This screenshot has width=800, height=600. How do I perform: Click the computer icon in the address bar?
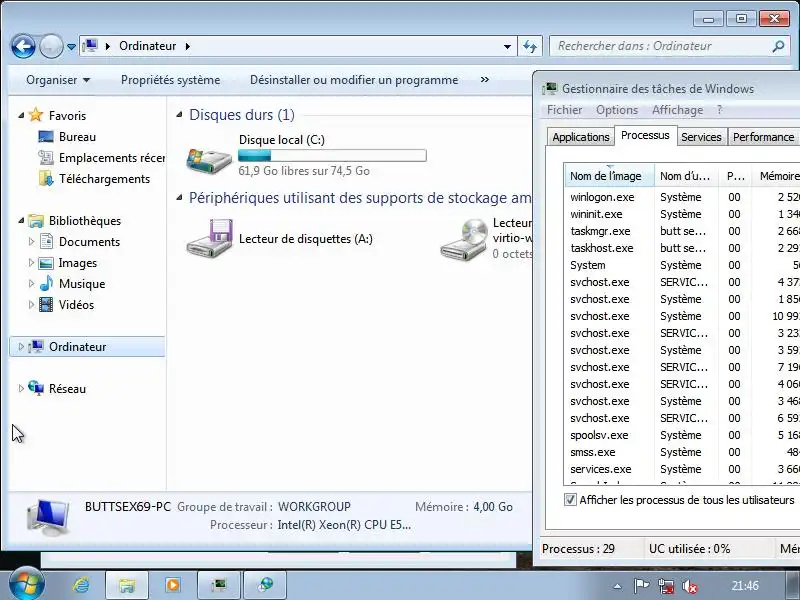90,46
